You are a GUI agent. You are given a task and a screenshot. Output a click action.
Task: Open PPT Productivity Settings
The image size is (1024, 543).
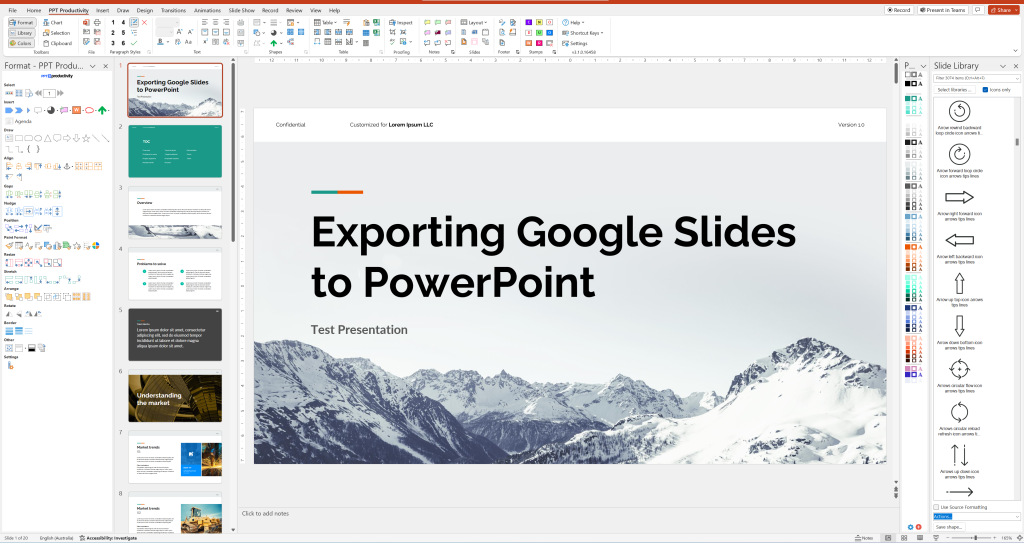[575, 43]
